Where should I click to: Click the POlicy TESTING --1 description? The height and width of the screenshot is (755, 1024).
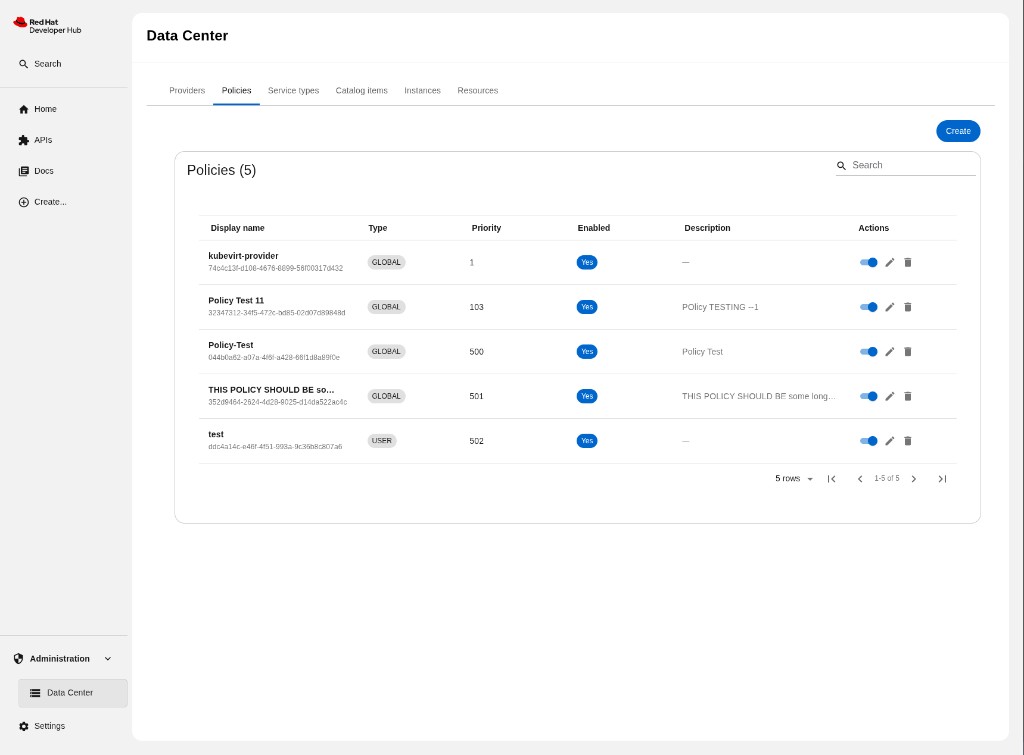pos(720,307)
